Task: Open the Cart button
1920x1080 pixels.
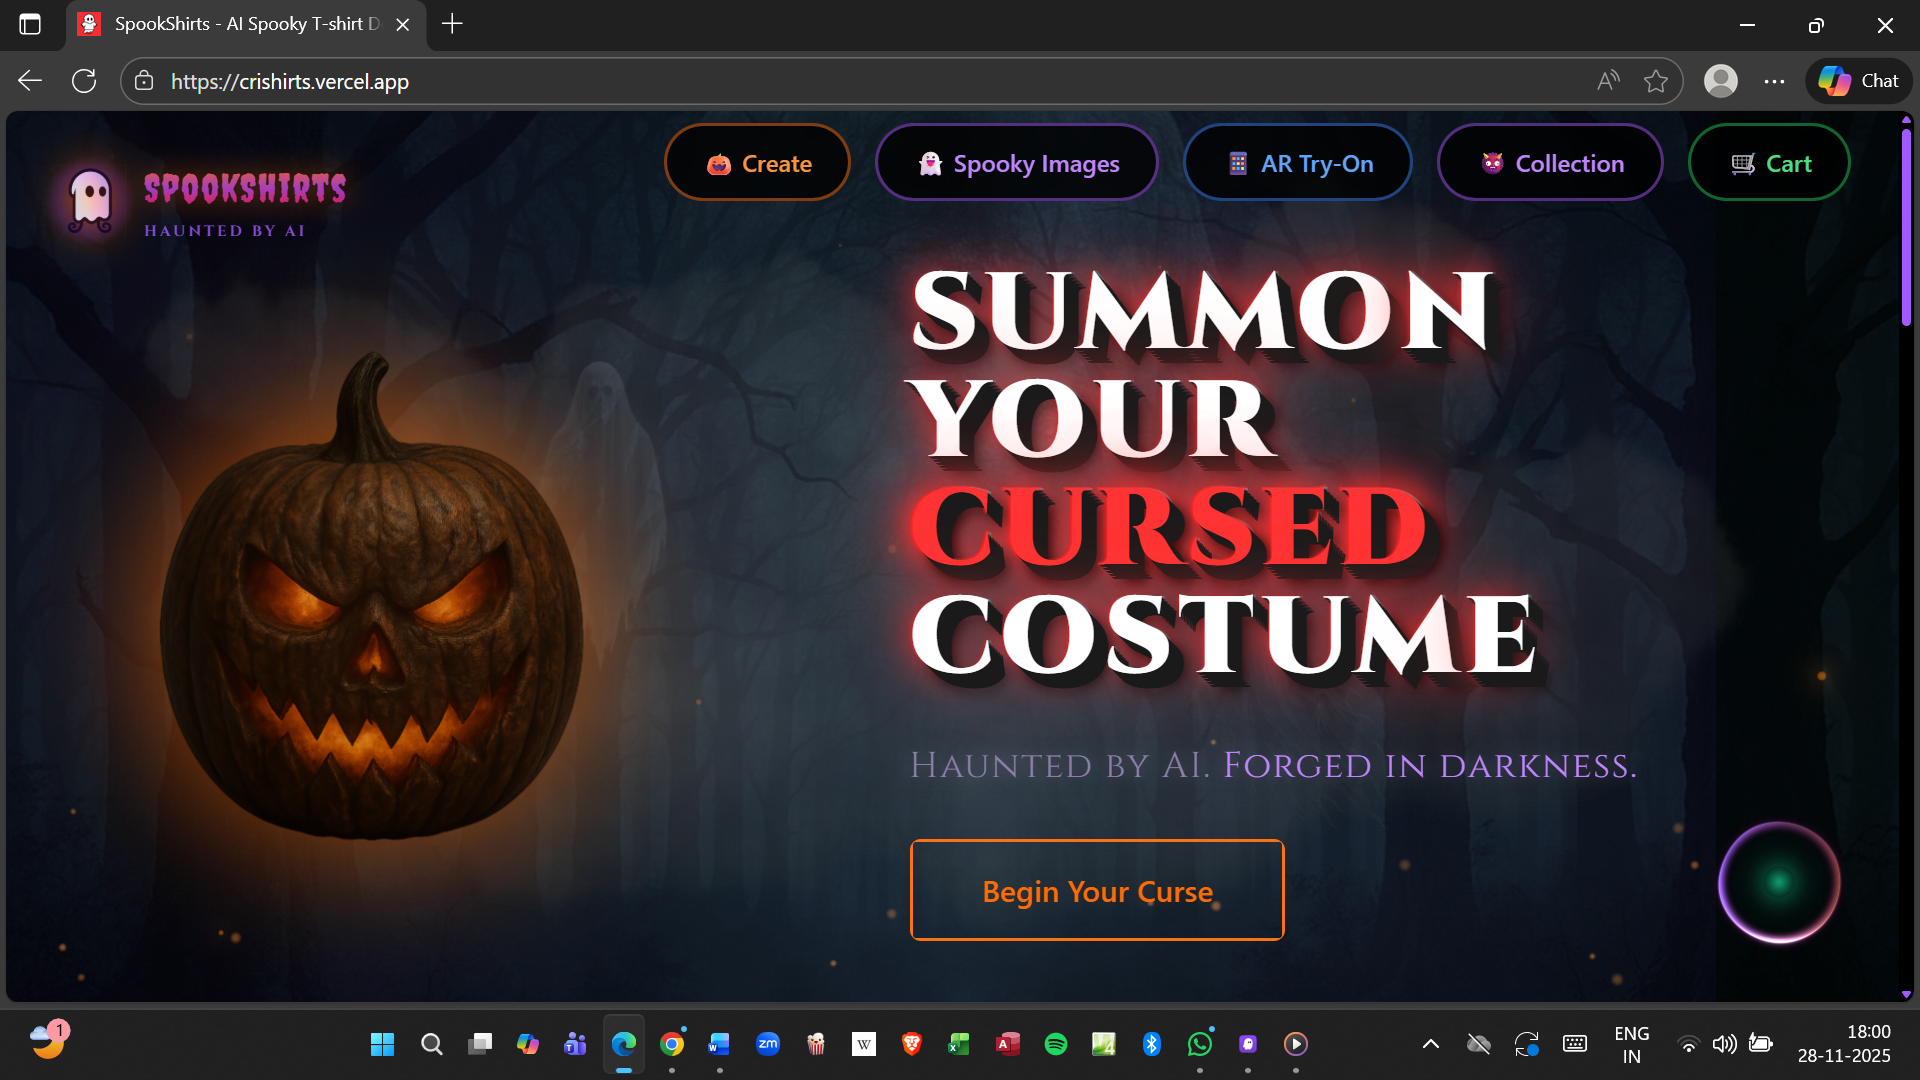Action: (x=1769, y=163)
